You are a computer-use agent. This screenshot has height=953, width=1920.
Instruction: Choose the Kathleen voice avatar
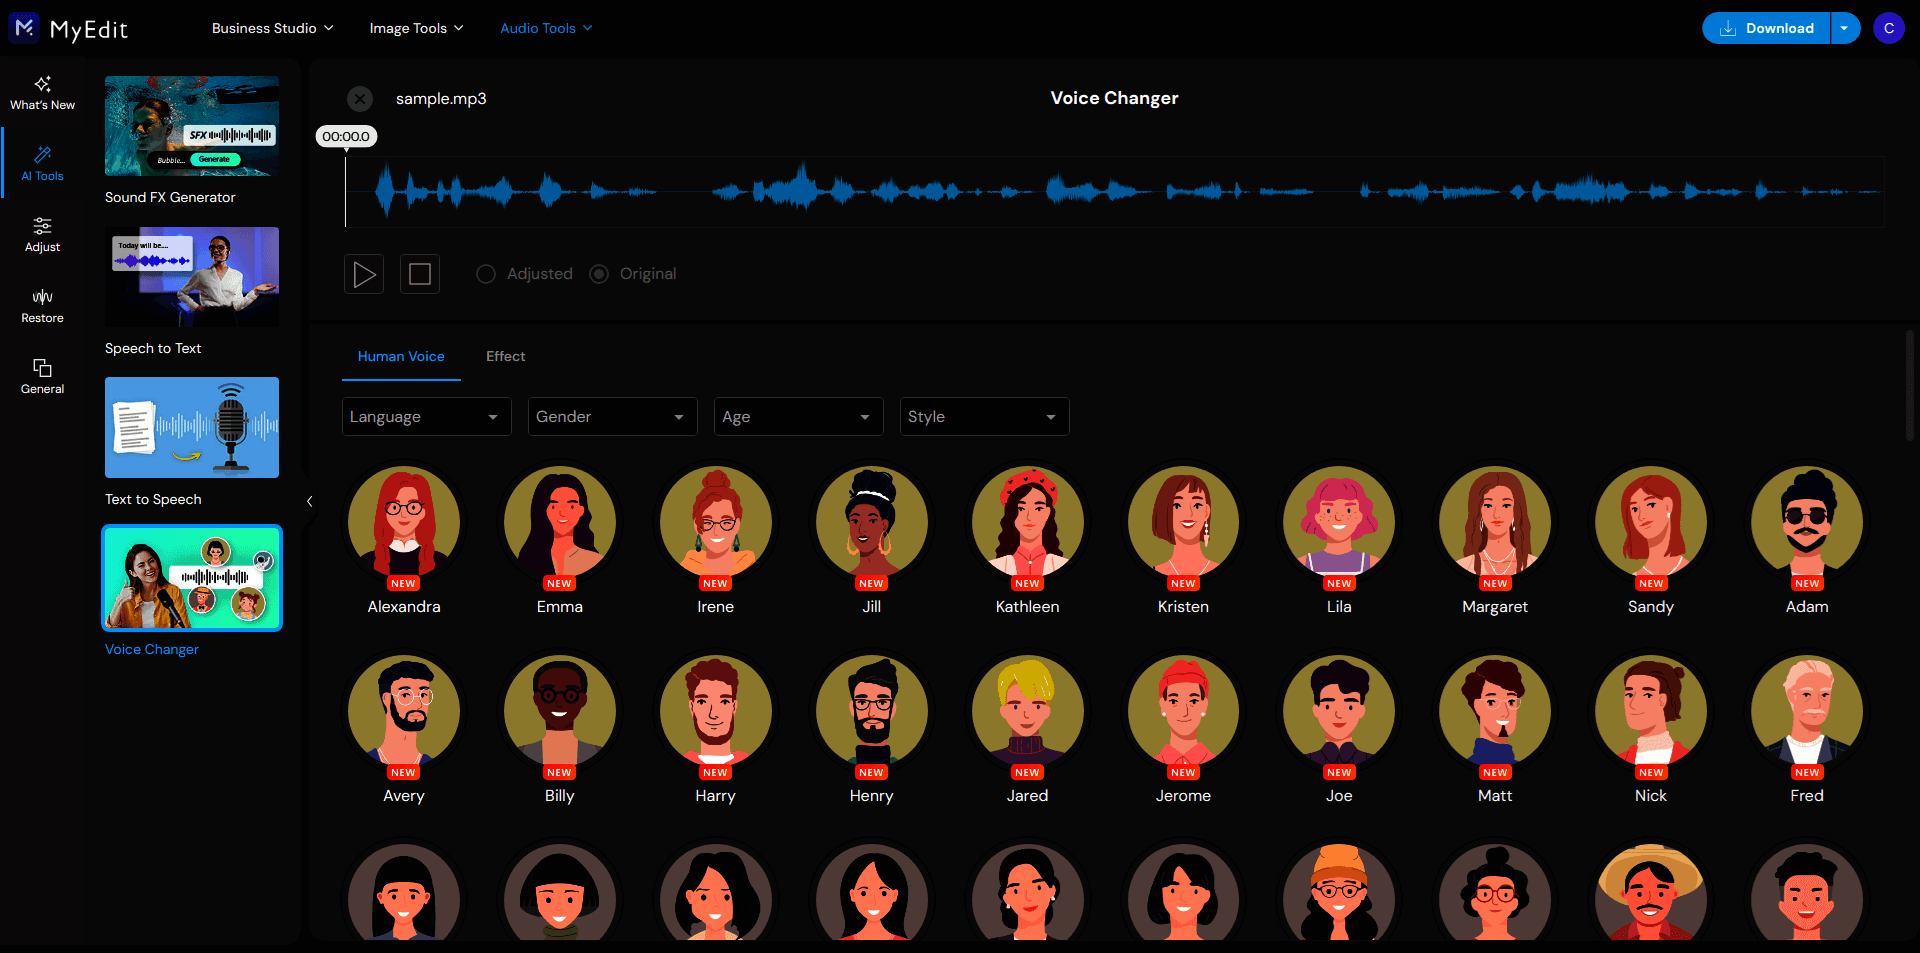(x=1028, y=522)
